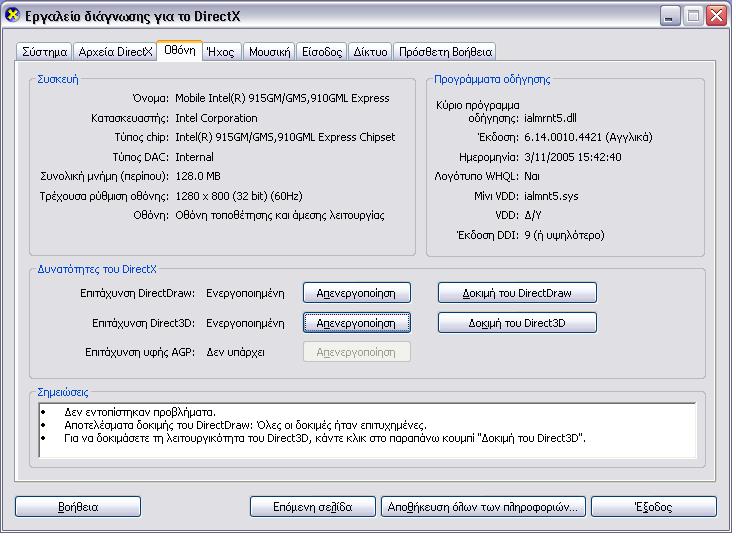
Task: Click greyed Απενεργοποίηση button for AGP texture
Action: (x=357, y=352)
